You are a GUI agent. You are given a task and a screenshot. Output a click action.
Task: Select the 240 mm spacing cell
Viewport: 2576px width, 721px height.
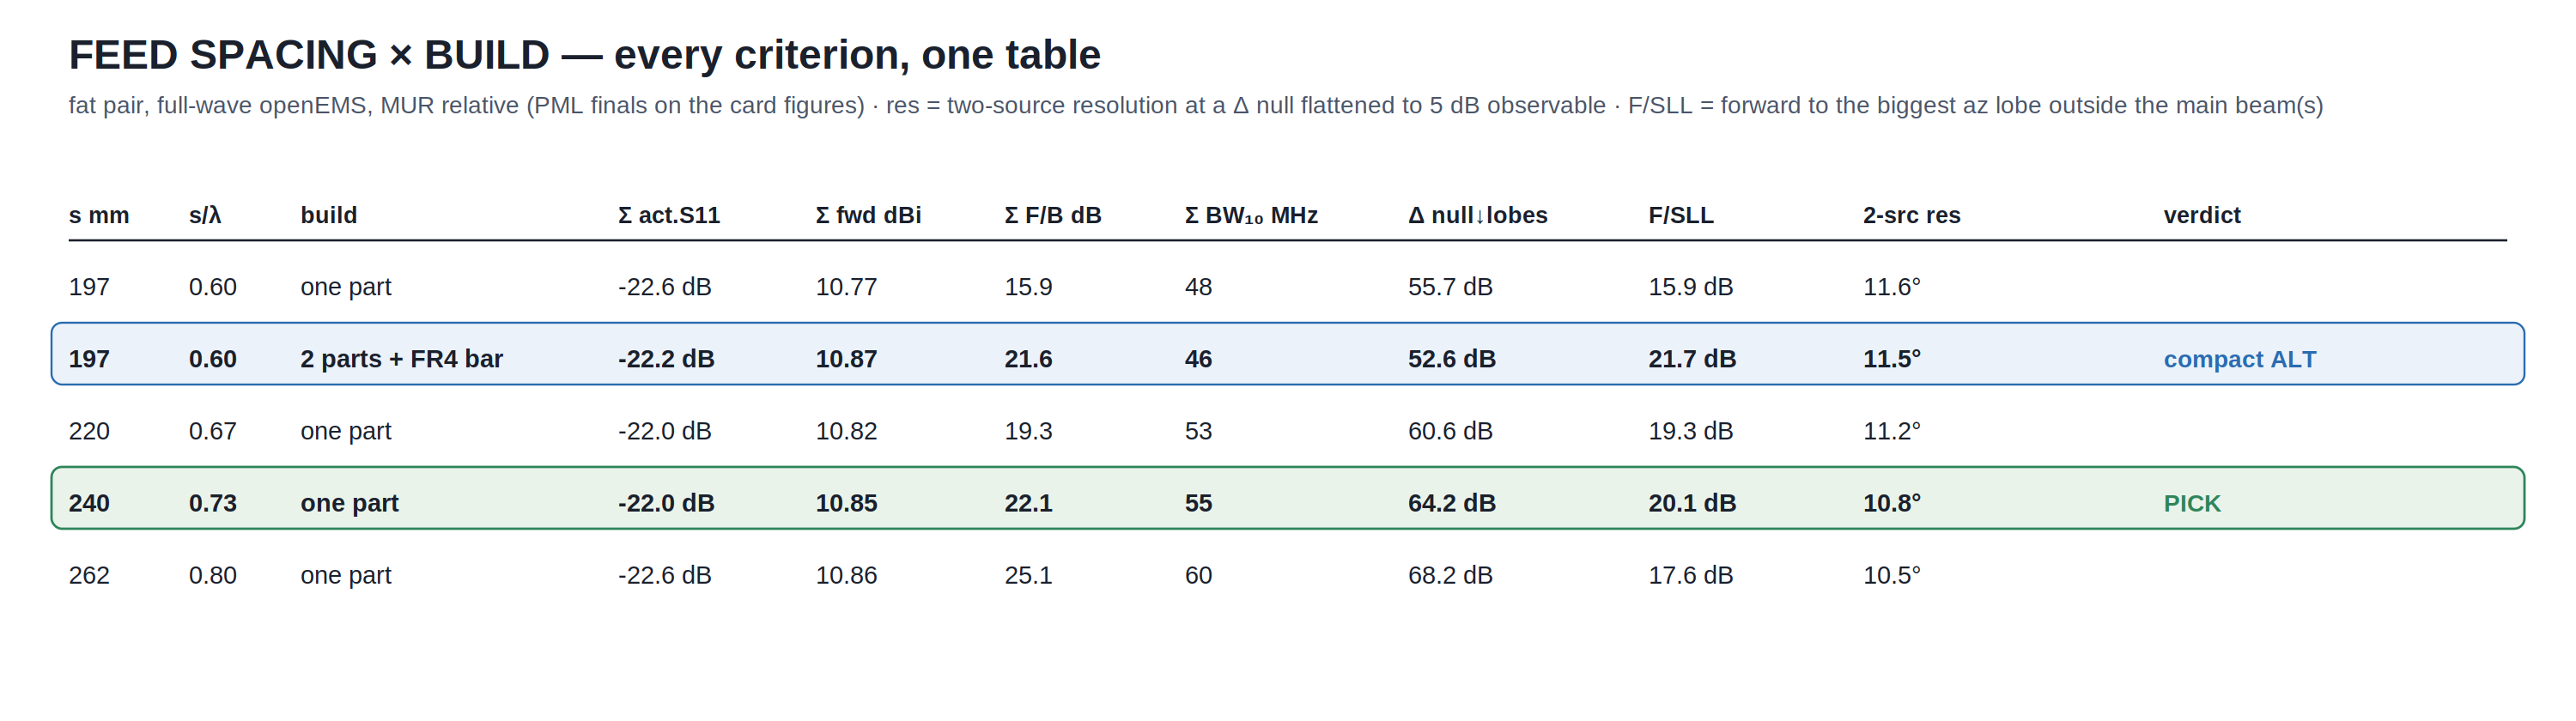(89, 503)
